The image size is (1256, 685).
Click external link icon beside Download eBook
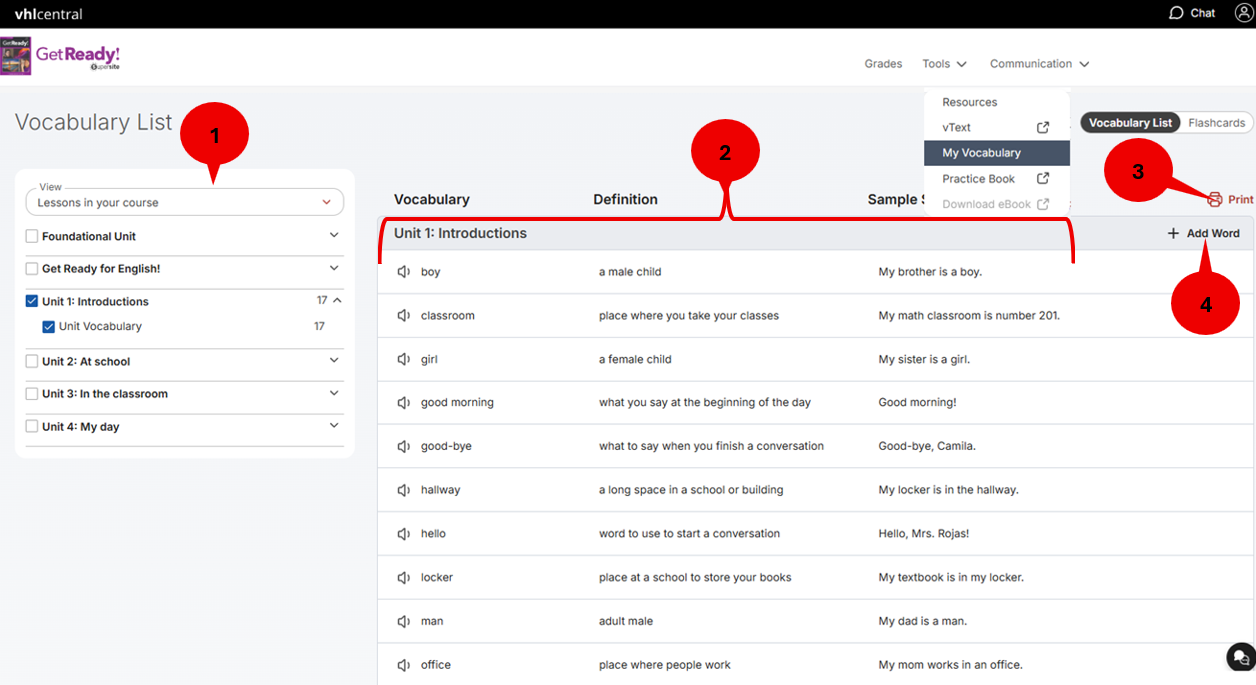coord(1043,204)
